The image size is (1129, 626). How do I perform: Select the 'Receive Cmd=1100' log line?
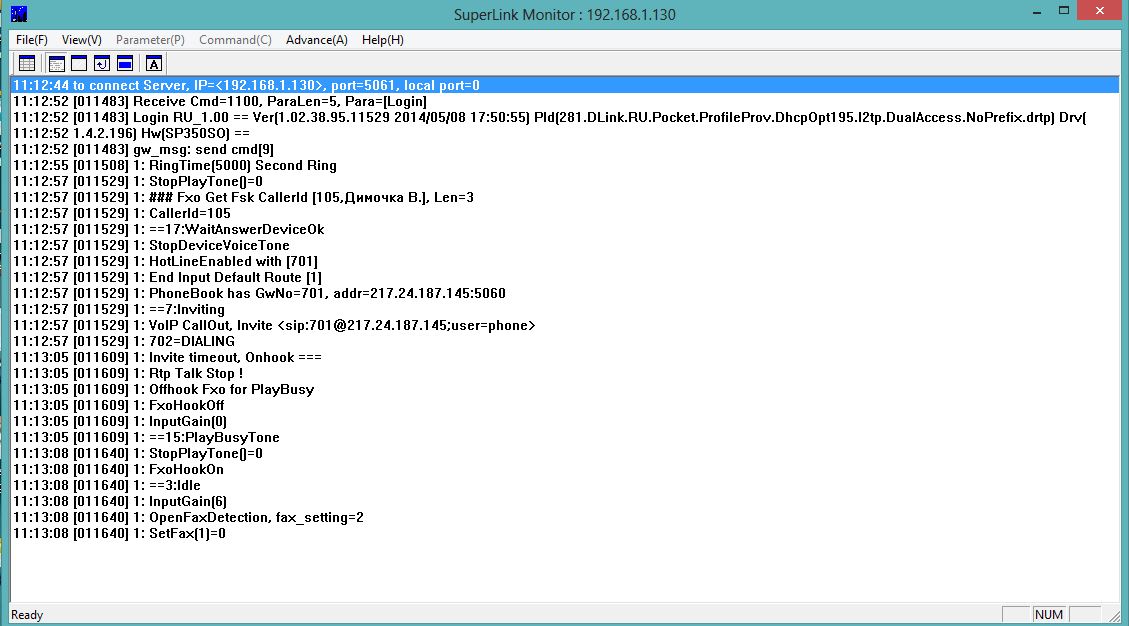220,102
